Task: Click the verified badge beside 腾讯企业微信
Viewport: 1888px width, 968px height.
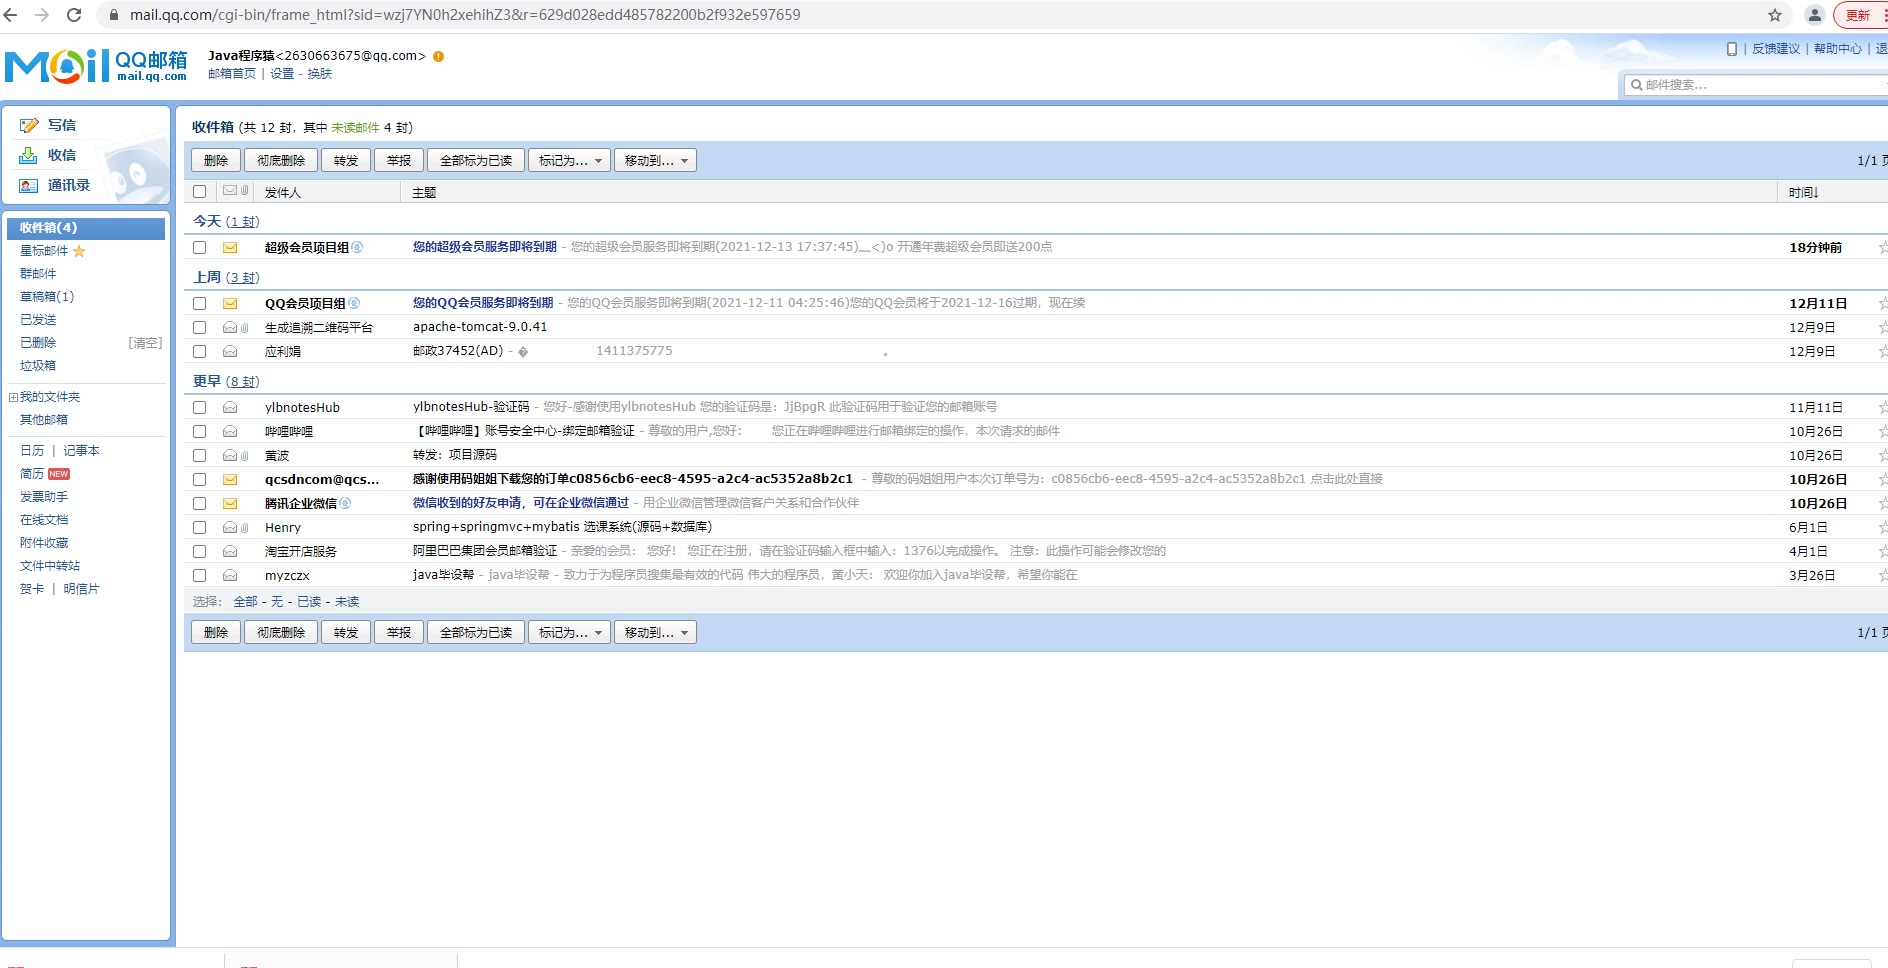Action: coord(345,503)
